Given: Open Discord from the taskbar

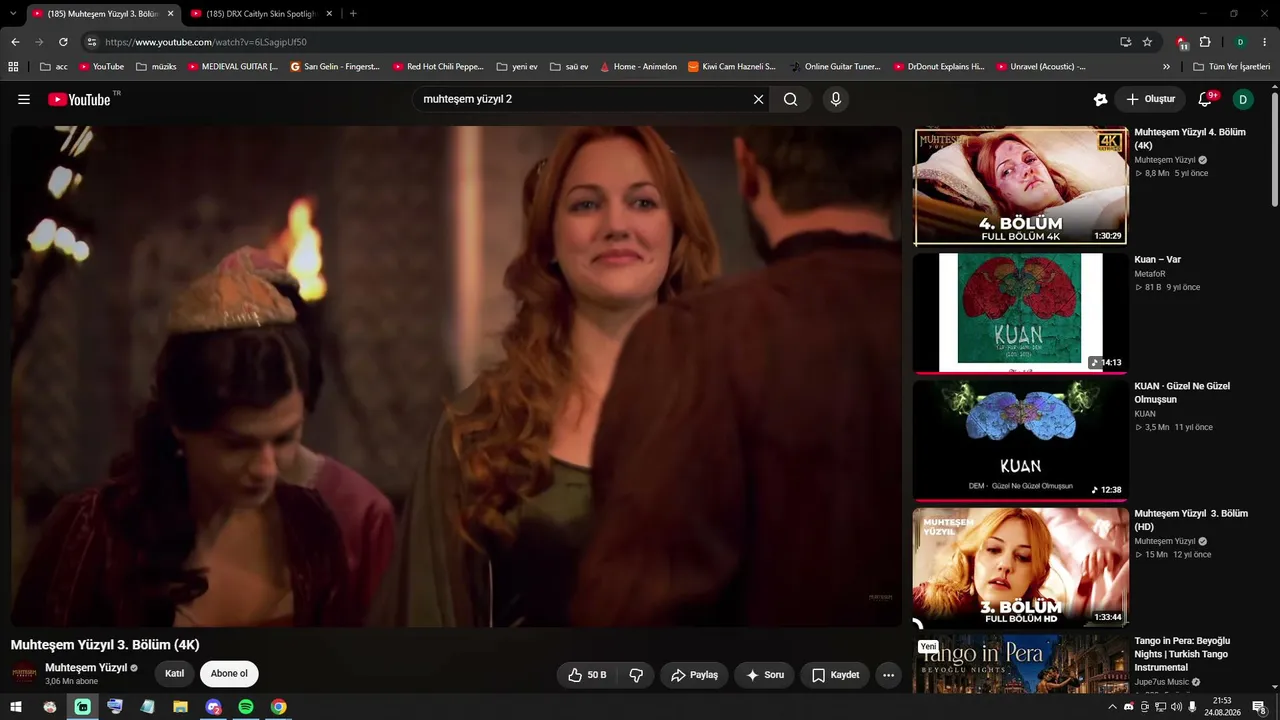Looking at the screenshot, I should [x=213, y=707].
